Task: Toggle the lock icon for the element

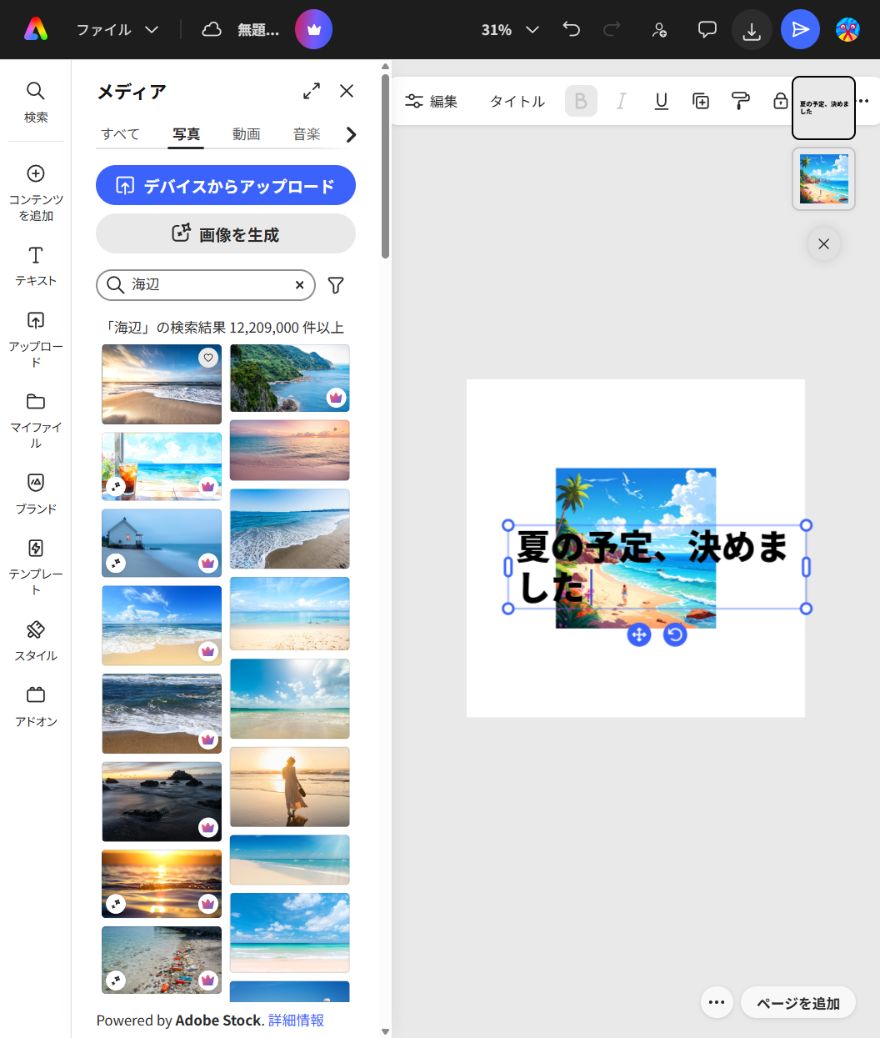Action: click(780, 101)
